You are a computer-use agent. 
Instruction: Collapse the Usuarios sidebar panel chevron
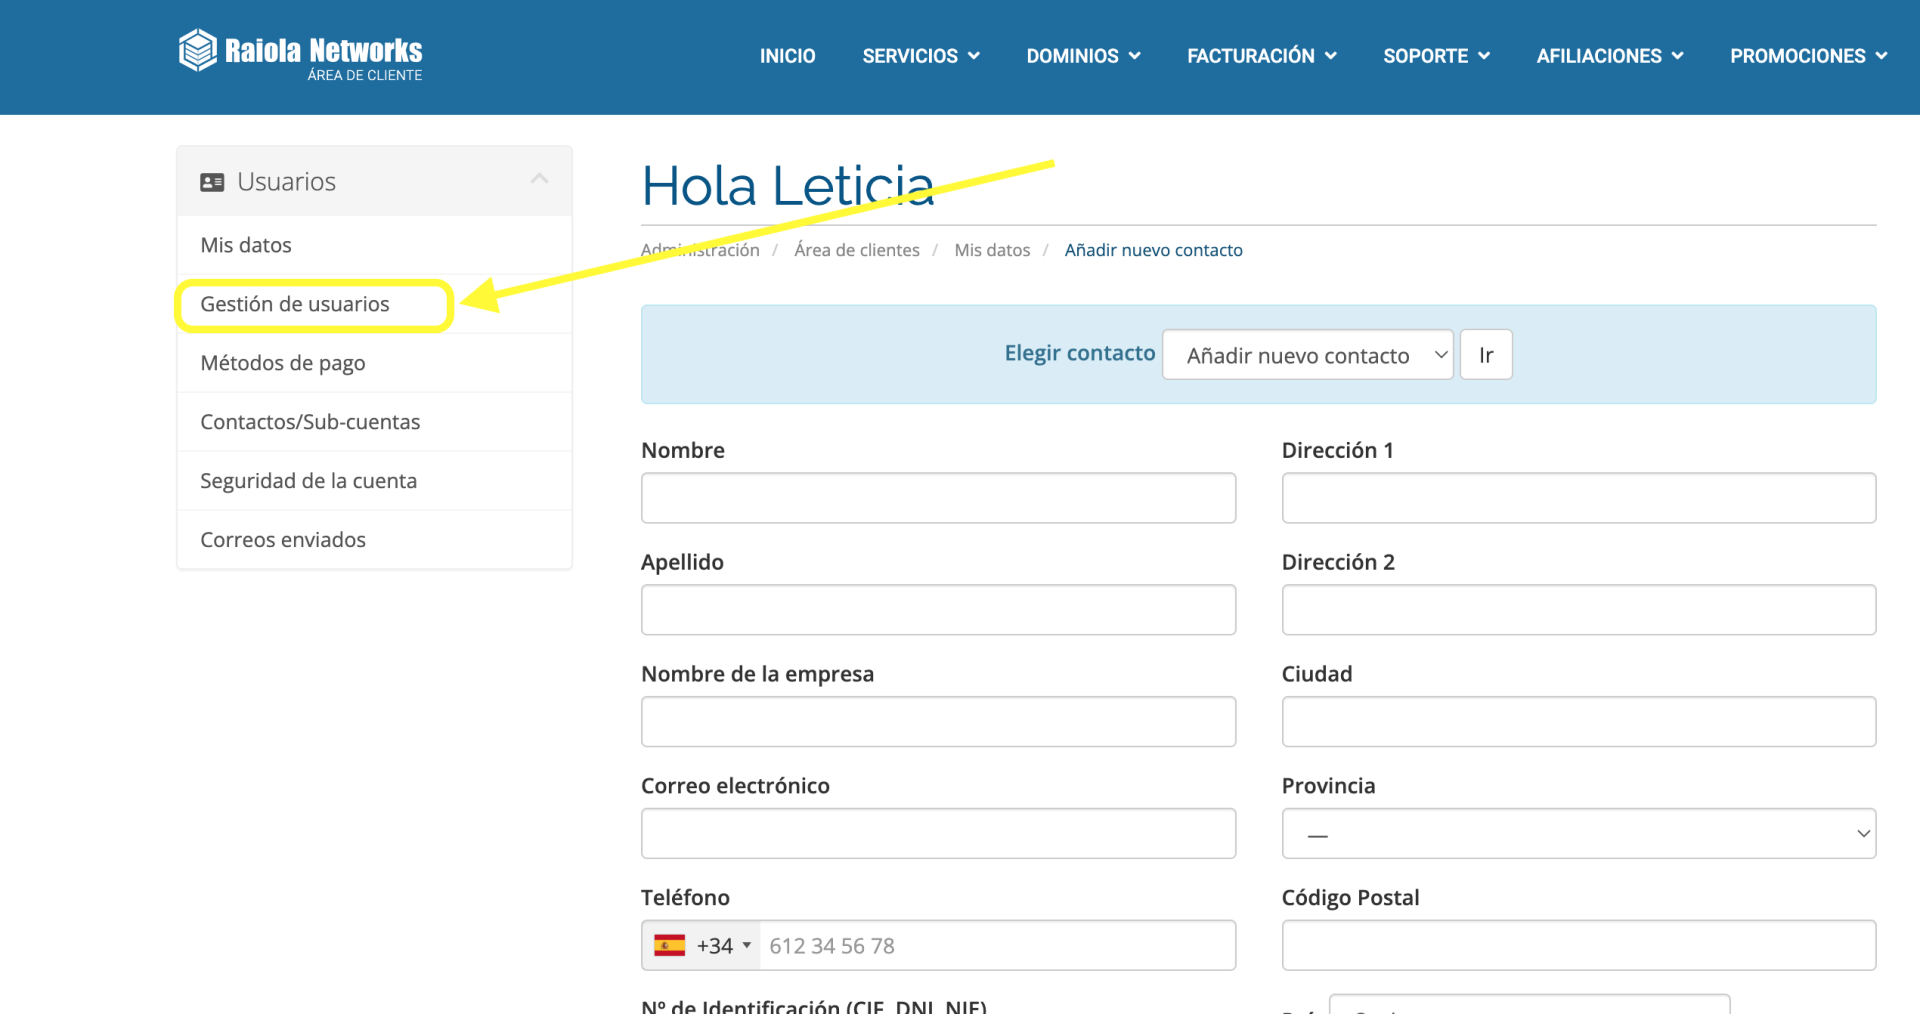point(539,180)
